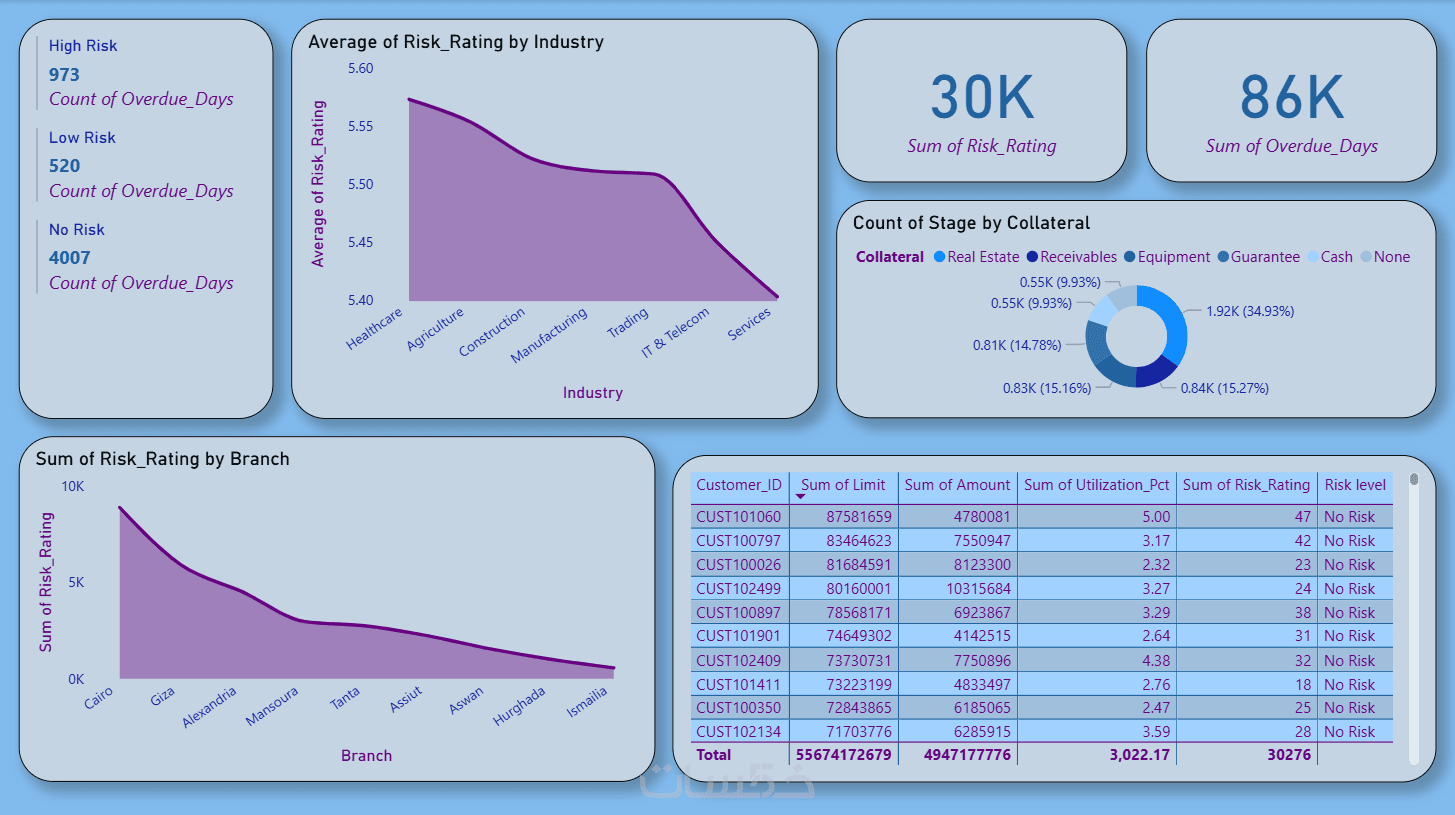Click customer cell CUST100797
The height and width of the screenshot is (815, 1455).
(739, 541)
